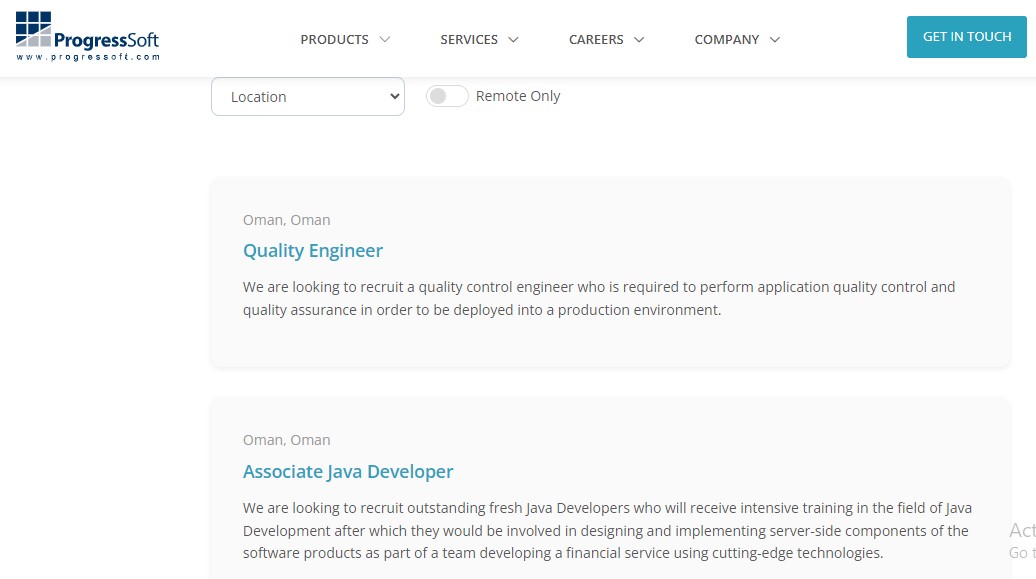Expand the chevron next to Products

(x=385, y=40)
